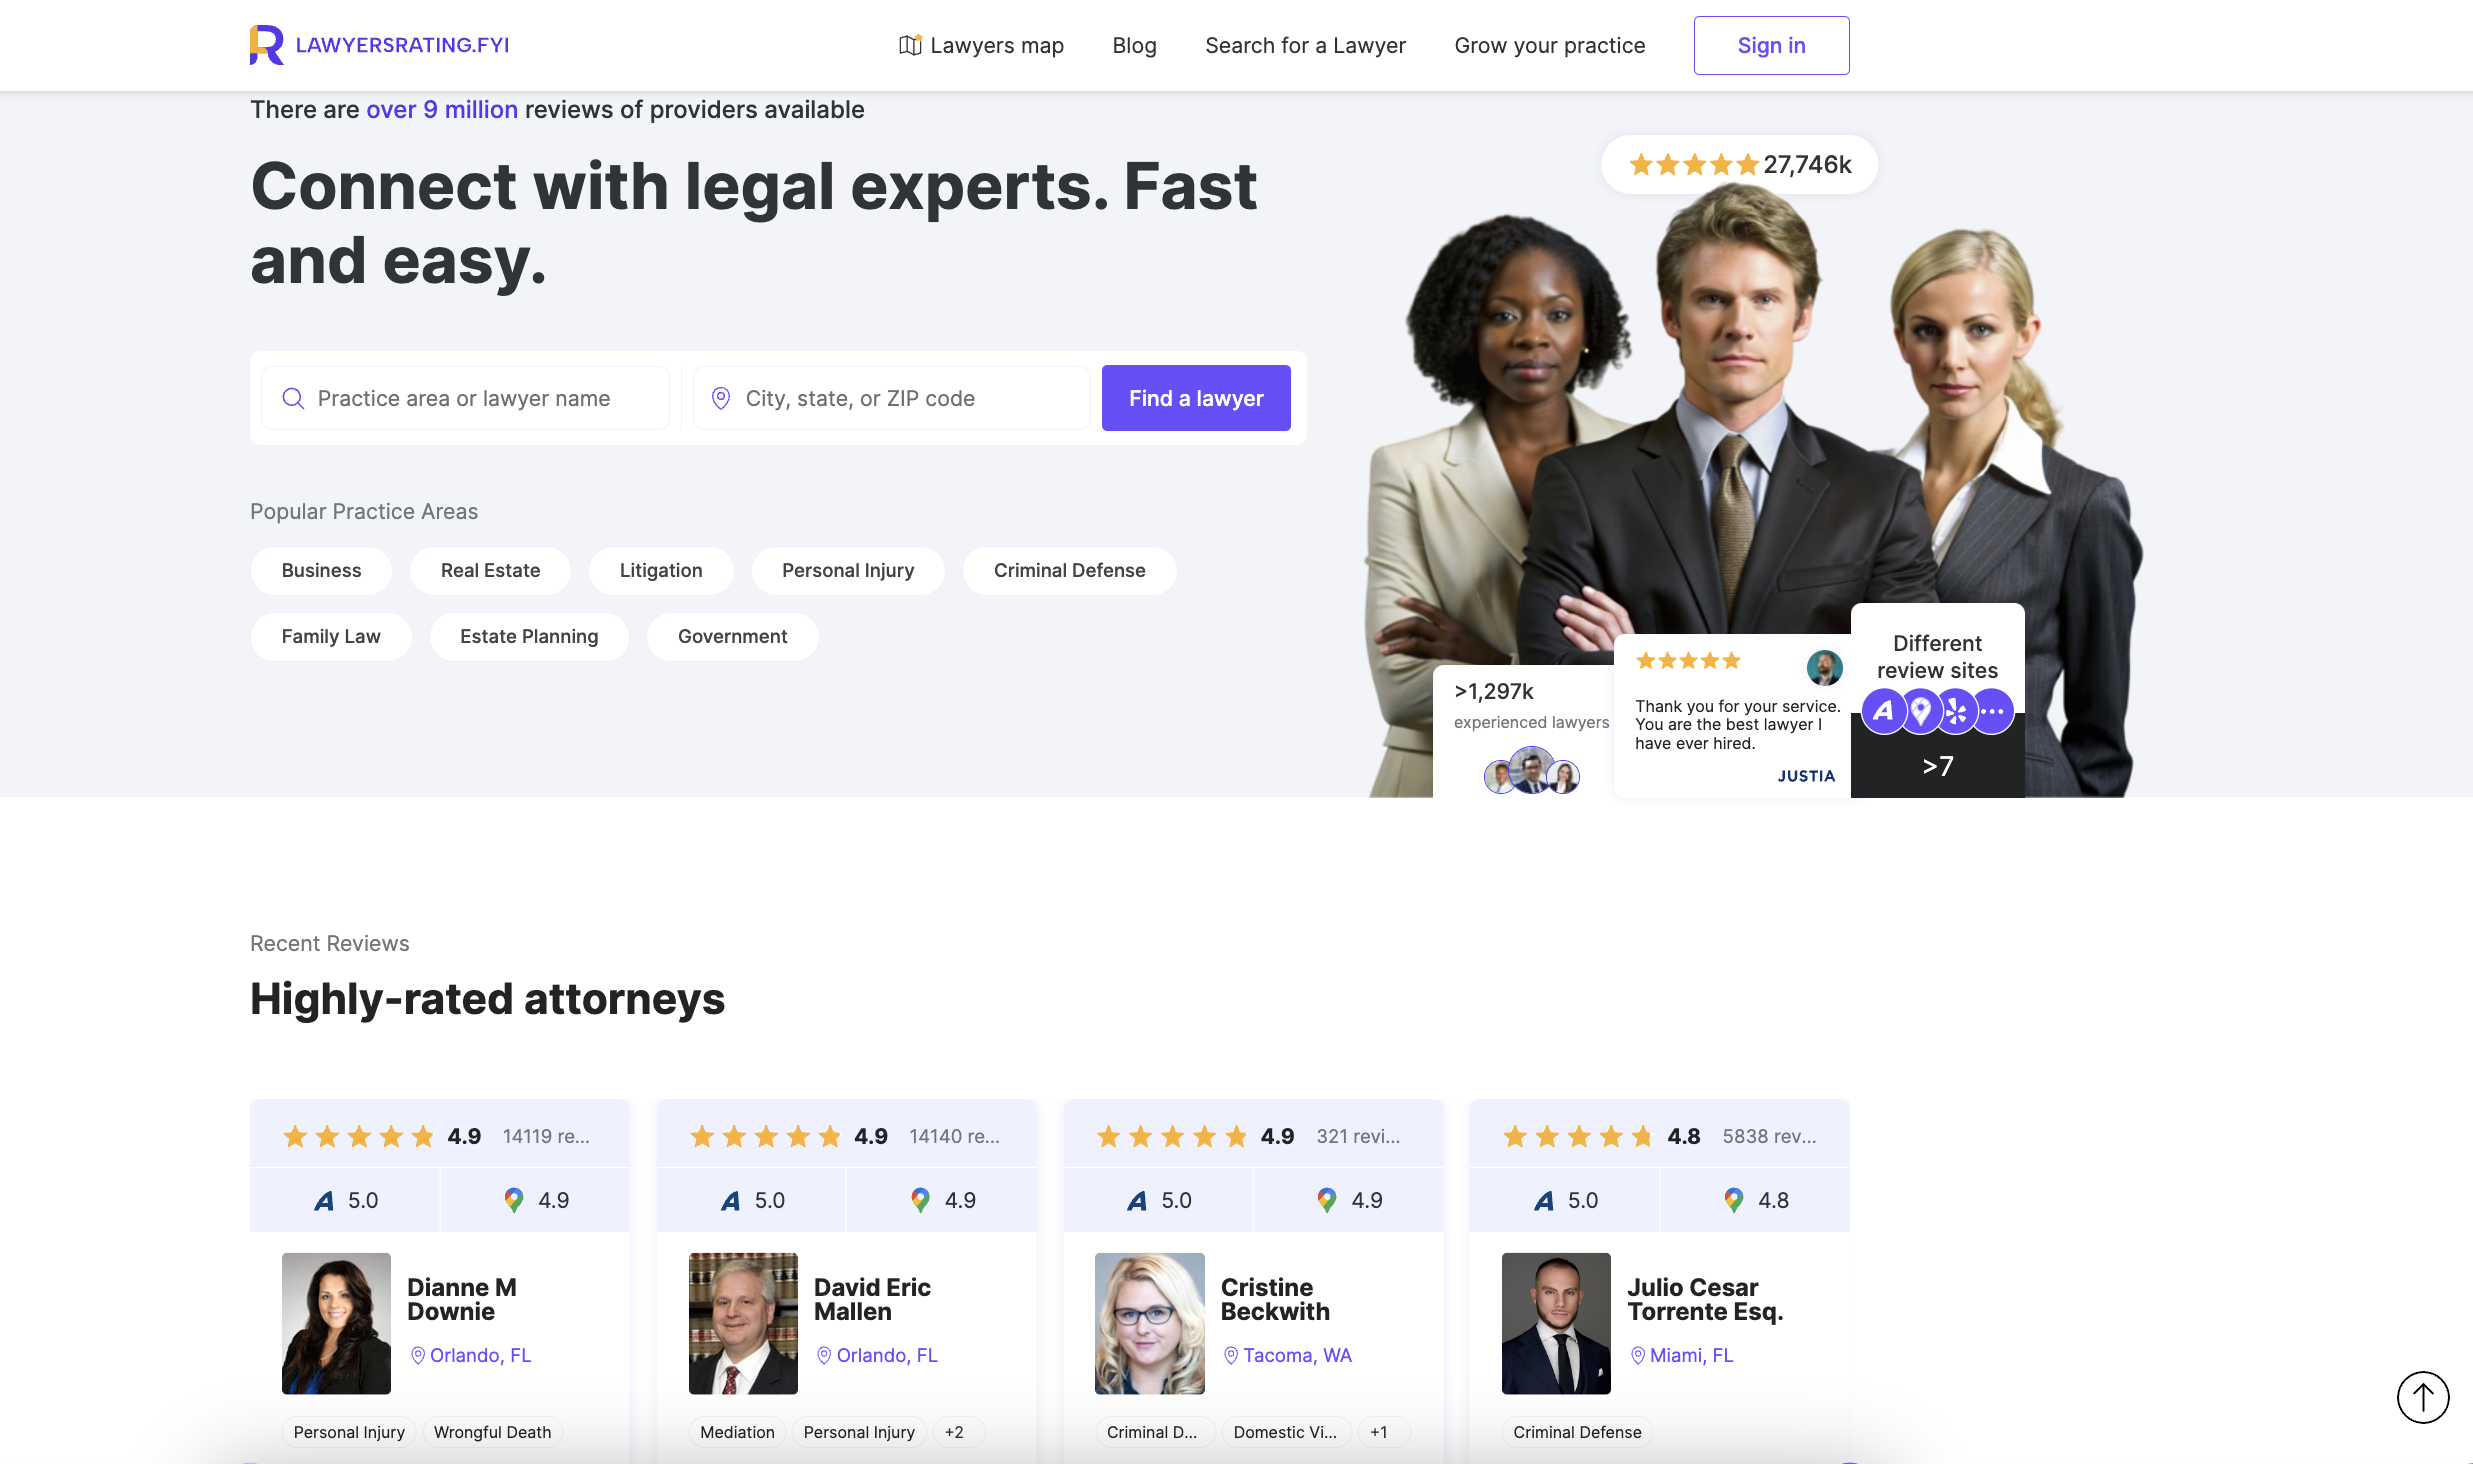Click Avvo rating icon on Julio Cesar Torrente card
Screen dimensions: 2473x1464
1544,1200
